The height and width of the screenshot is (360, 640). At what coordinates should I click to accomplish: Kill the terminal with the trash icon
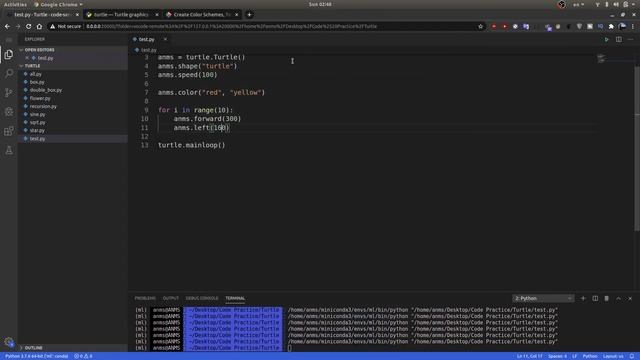pos(607,298)
